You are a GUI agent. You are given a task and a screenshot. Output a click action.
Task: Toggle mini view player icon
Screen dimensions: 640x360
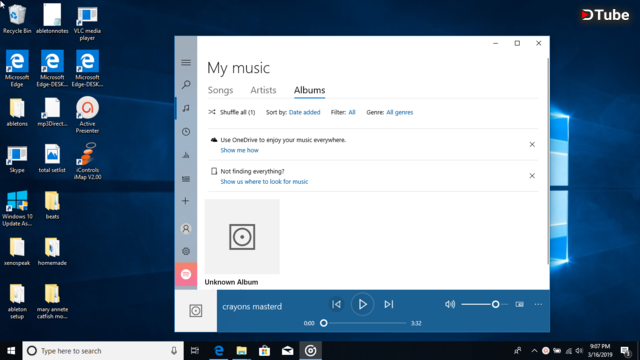(519, 304)
